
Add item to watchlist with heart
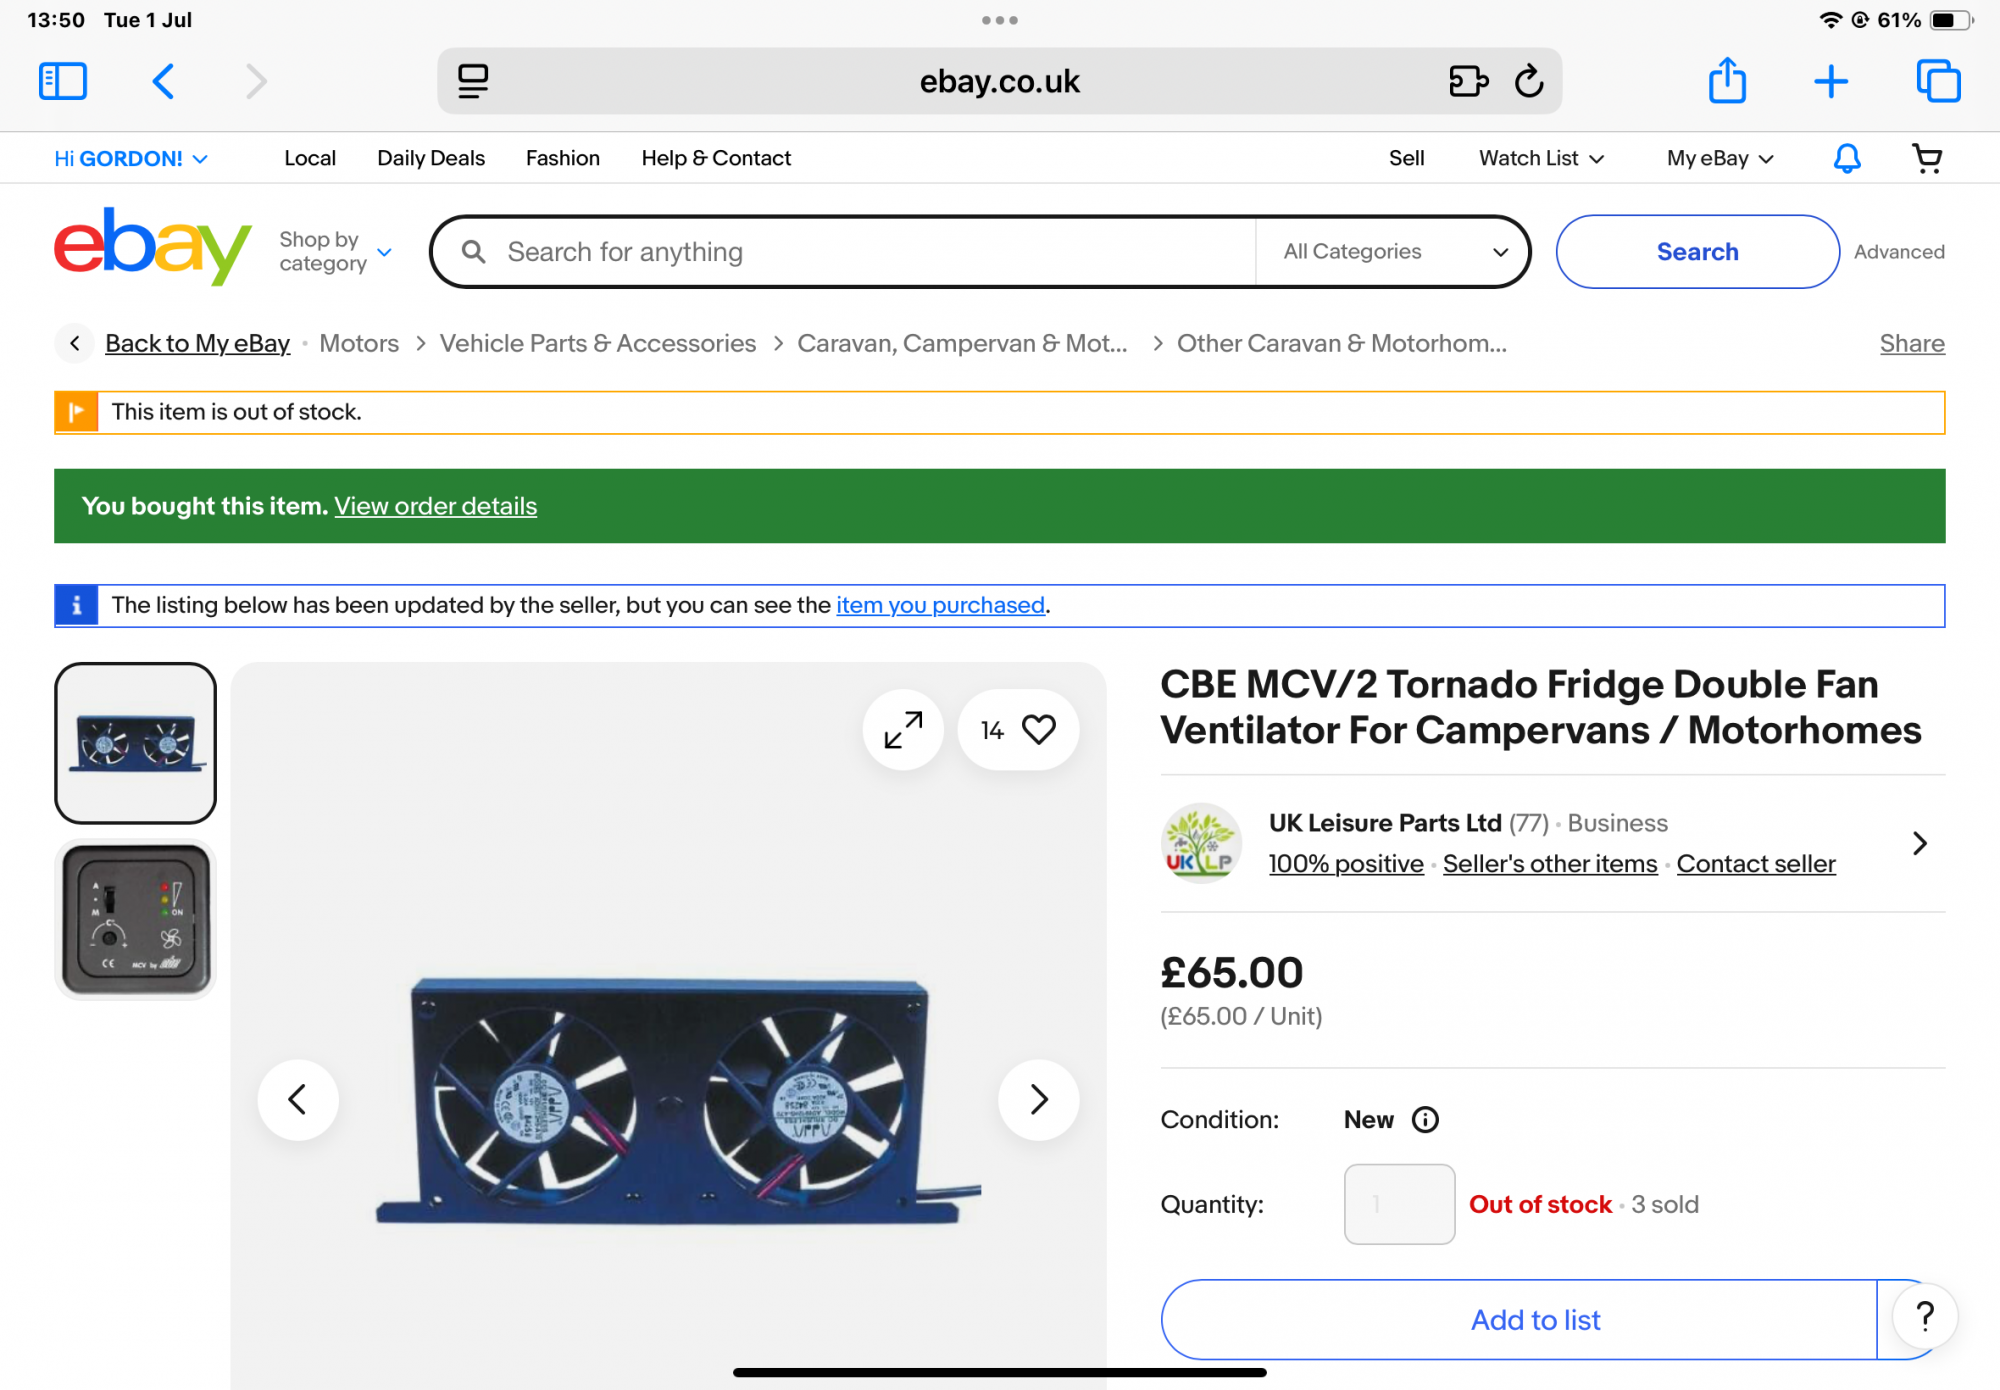click(1038, 730)
